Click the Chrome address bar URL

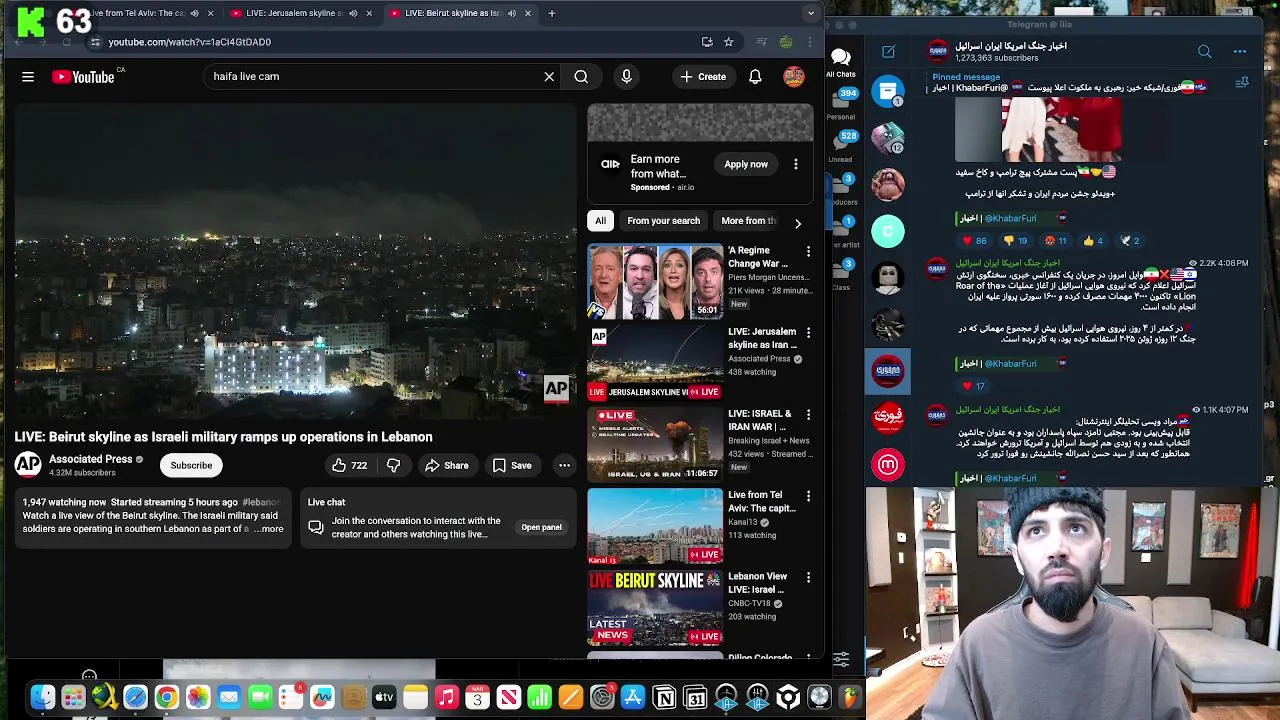tap(190, 42)
